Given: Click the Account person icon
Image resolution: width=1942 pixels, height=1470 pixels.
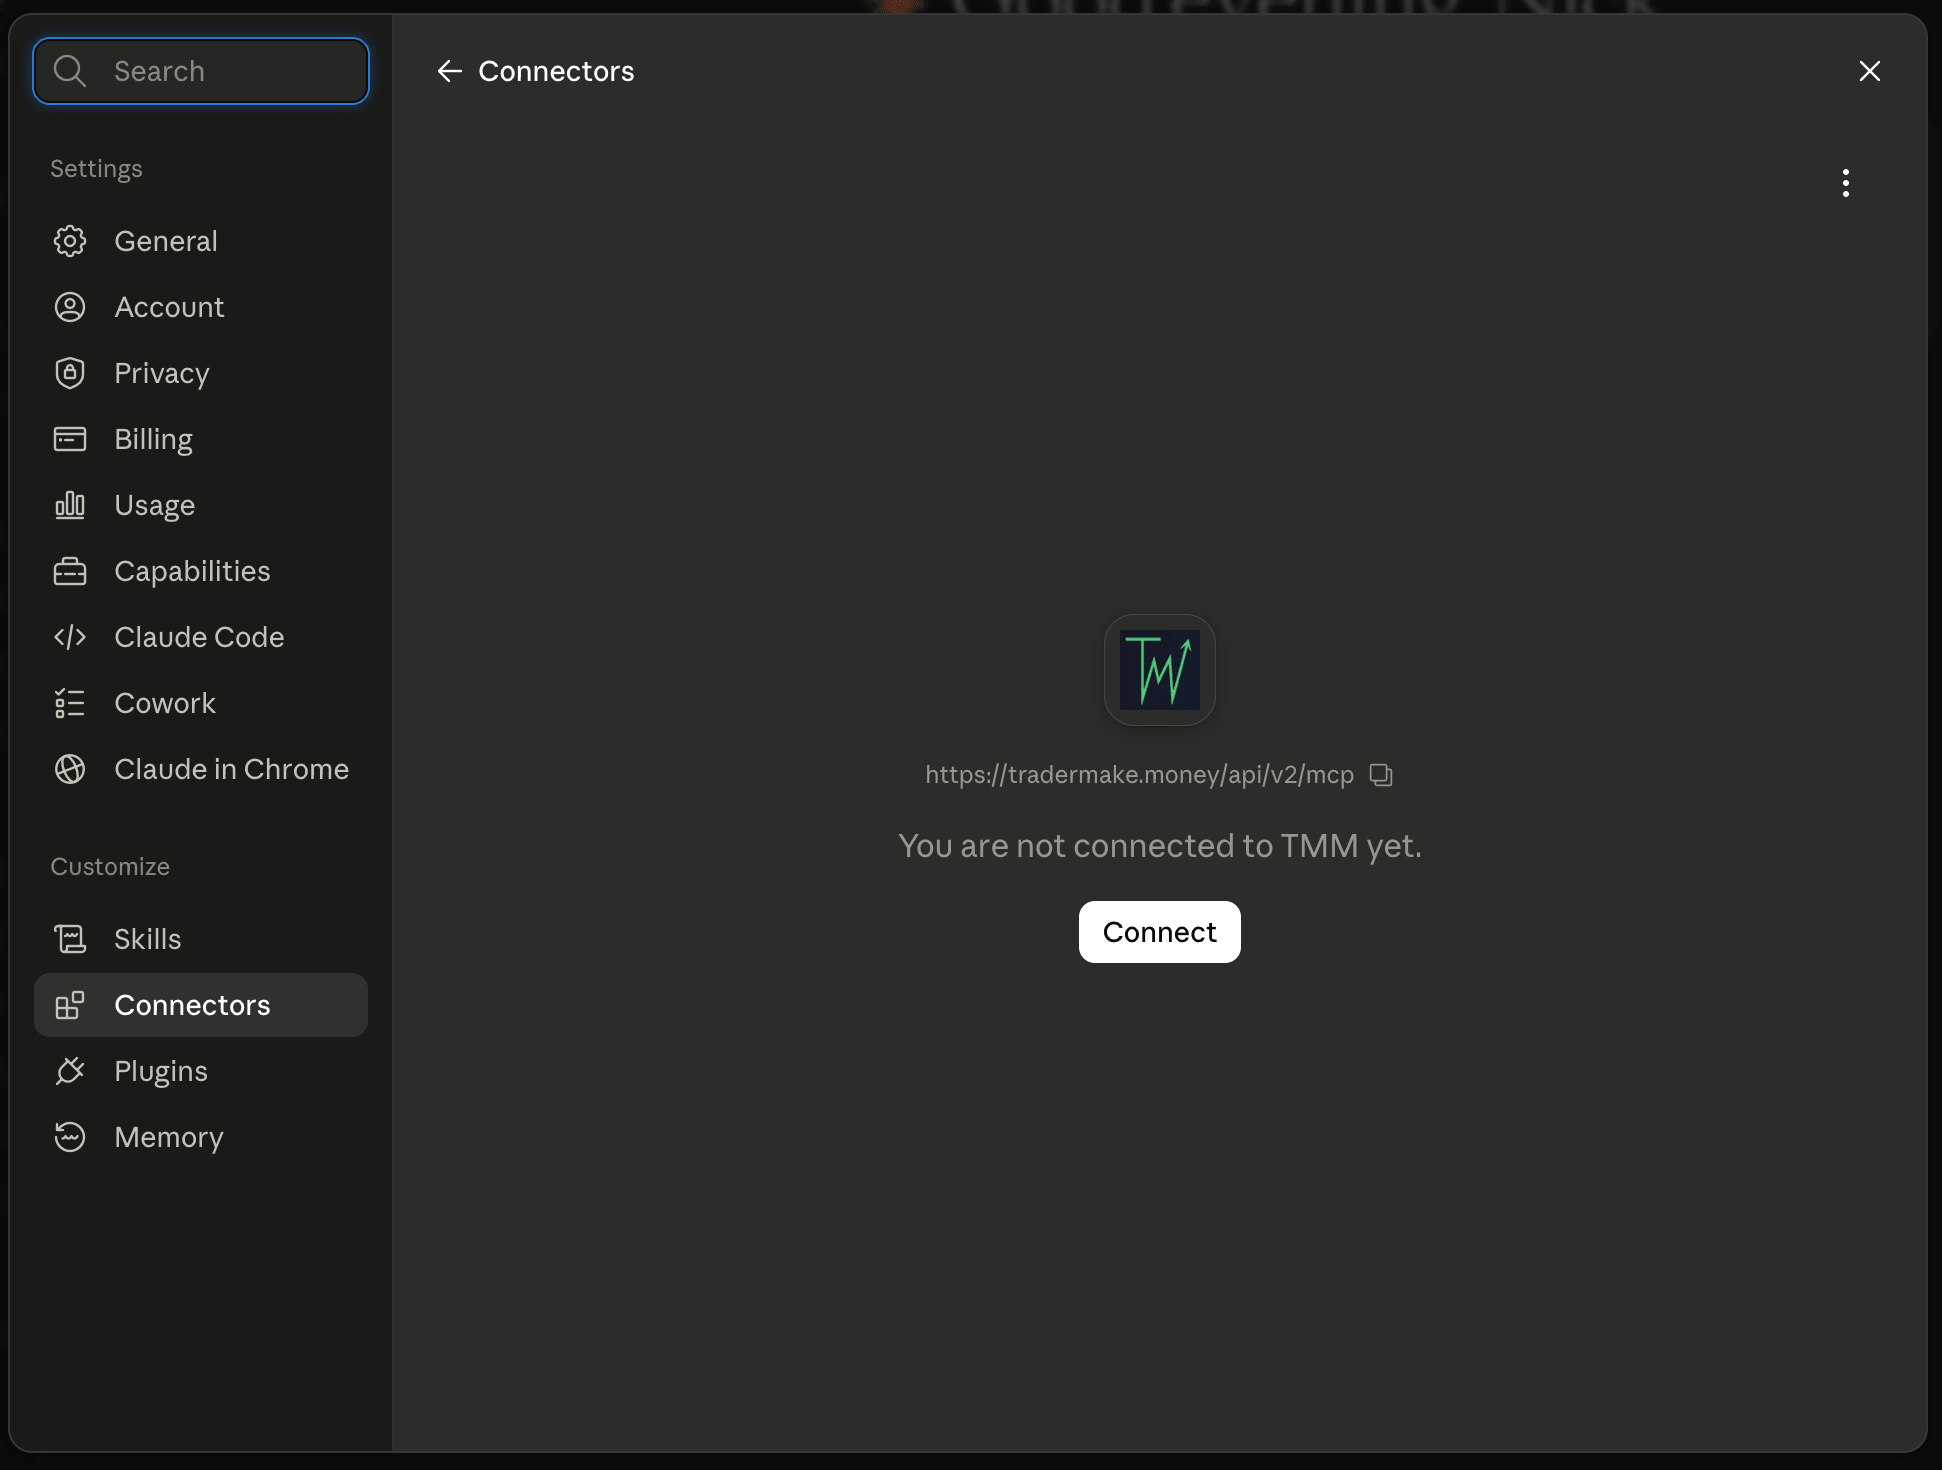Looking at the screenshot, I should (70, 307).
